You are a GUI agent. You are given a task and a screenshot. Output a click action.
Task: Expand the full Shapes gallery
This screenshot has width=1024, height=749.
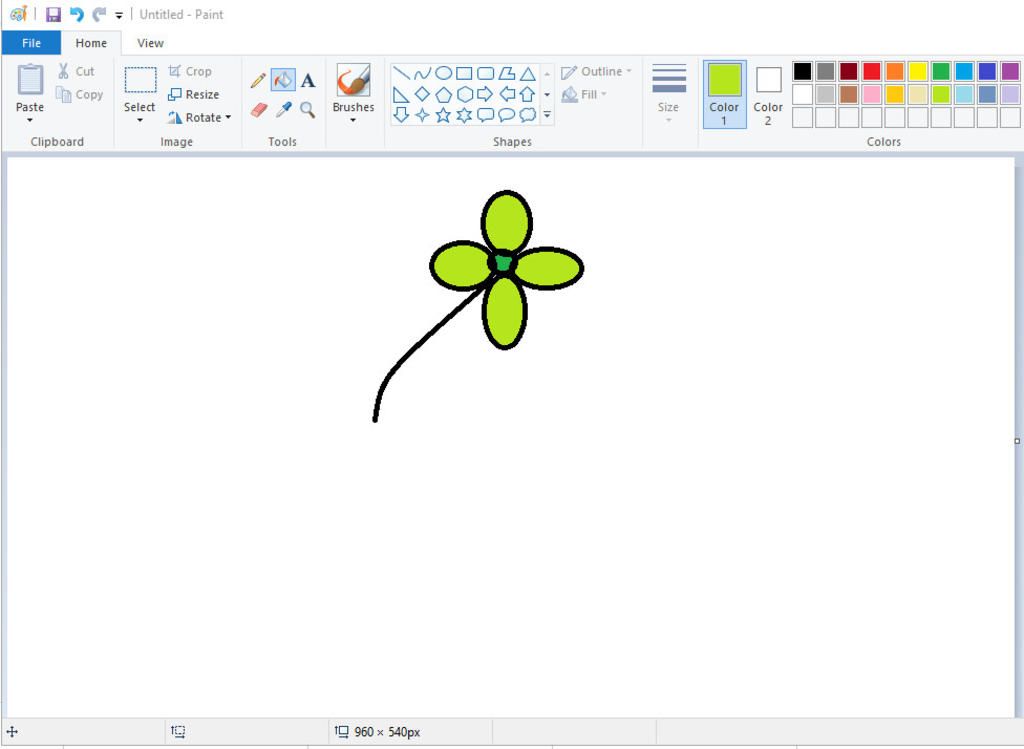pos(547,115)
